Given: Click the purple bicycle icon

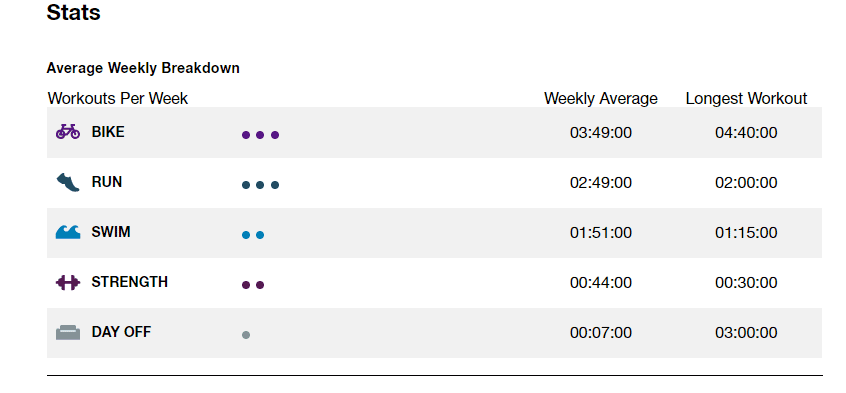Looking at the screenshot, I should (x=68, y=132).
